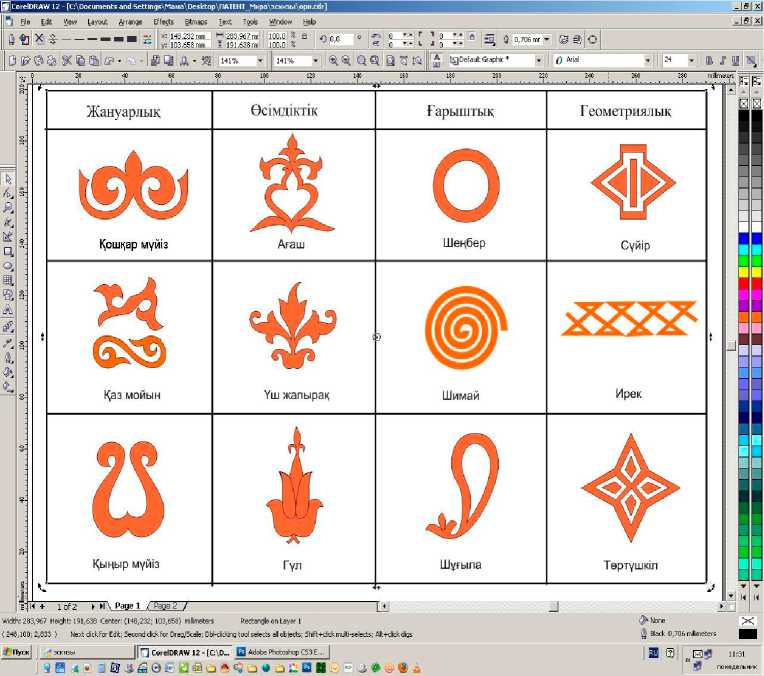764x676 pixels.
Task: Click the Қошқар мүйіз caption text
Action: [x=134, y=244]
